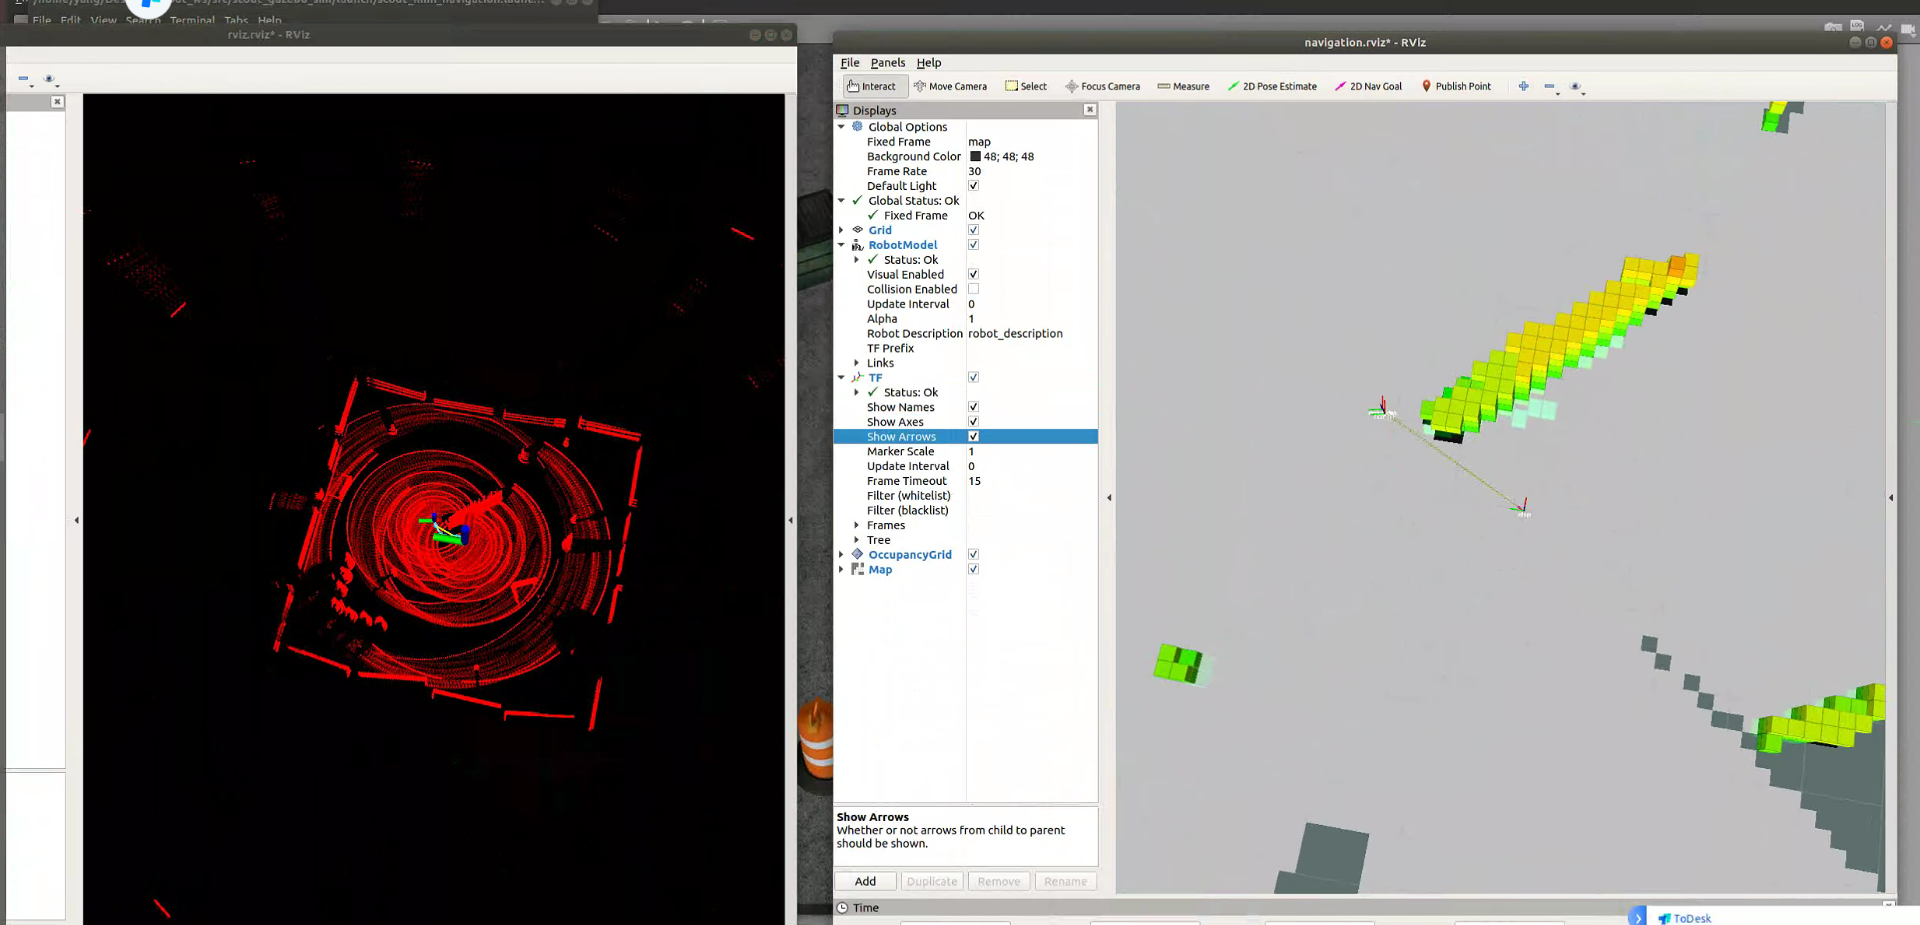Click the Background Color swatch
1920x925 pixels.
[975, 157]
